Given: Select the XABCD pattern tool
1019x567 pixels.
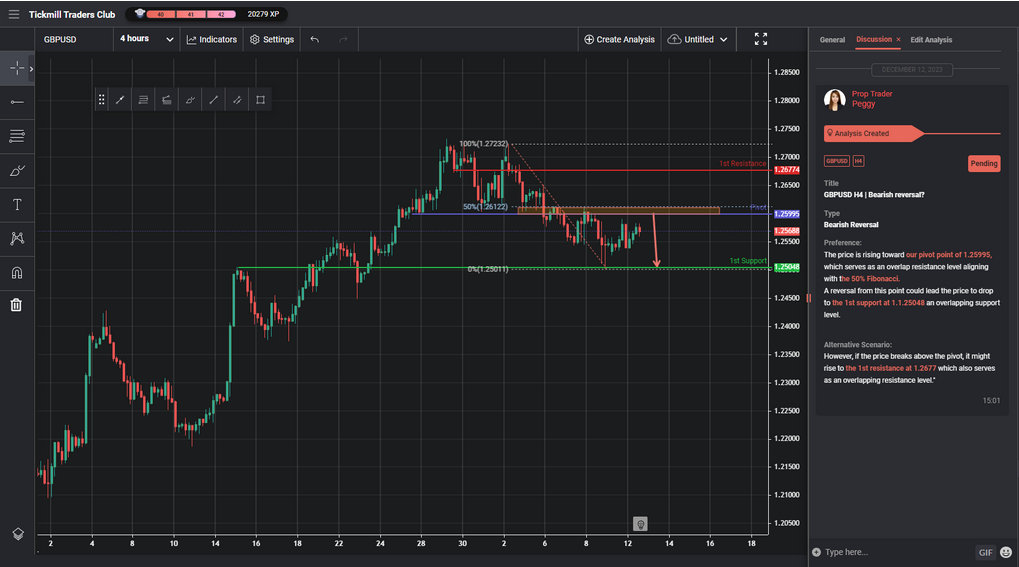Looking at the screenshot, I should click(x=17, y=239).
